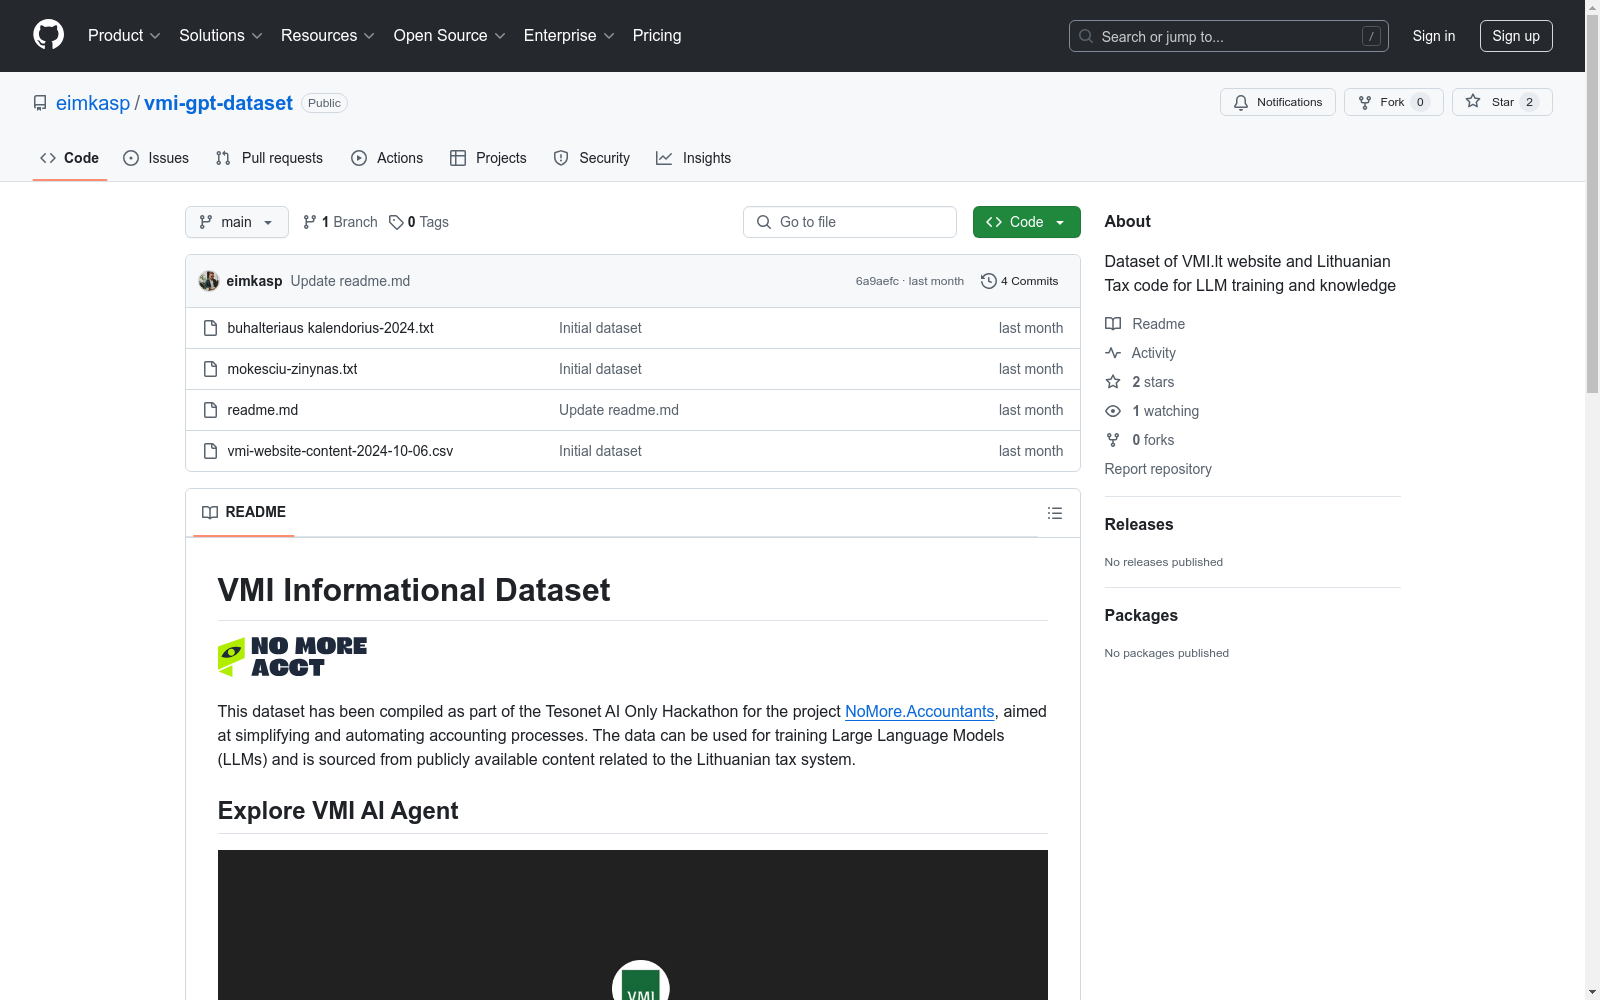Click the branch icon next to 1 Branch
Image resolution: width=1600 pixels, height=1000 pixels.
tap(310, 222)
